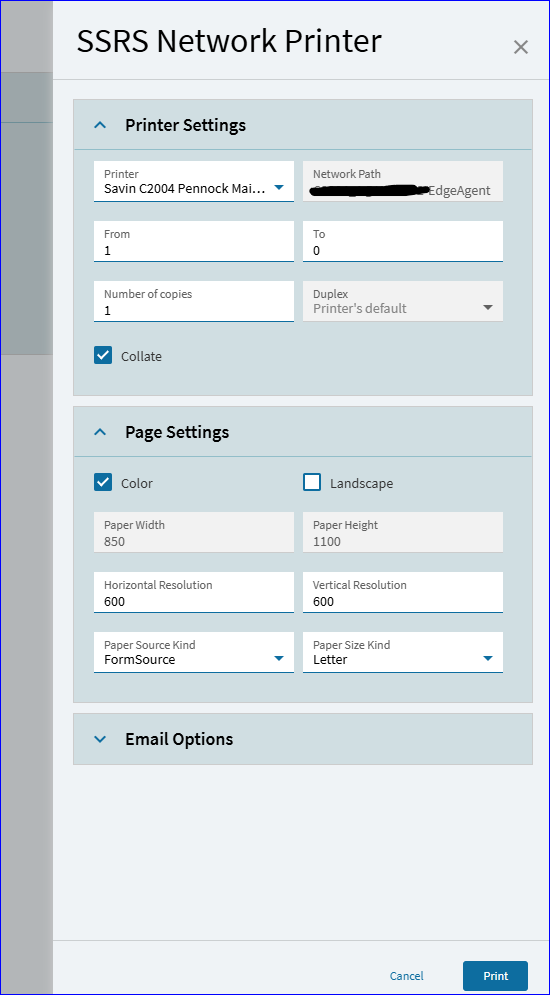
Task: Click the Page Settings heading text
Action: [x=177, y=432]
